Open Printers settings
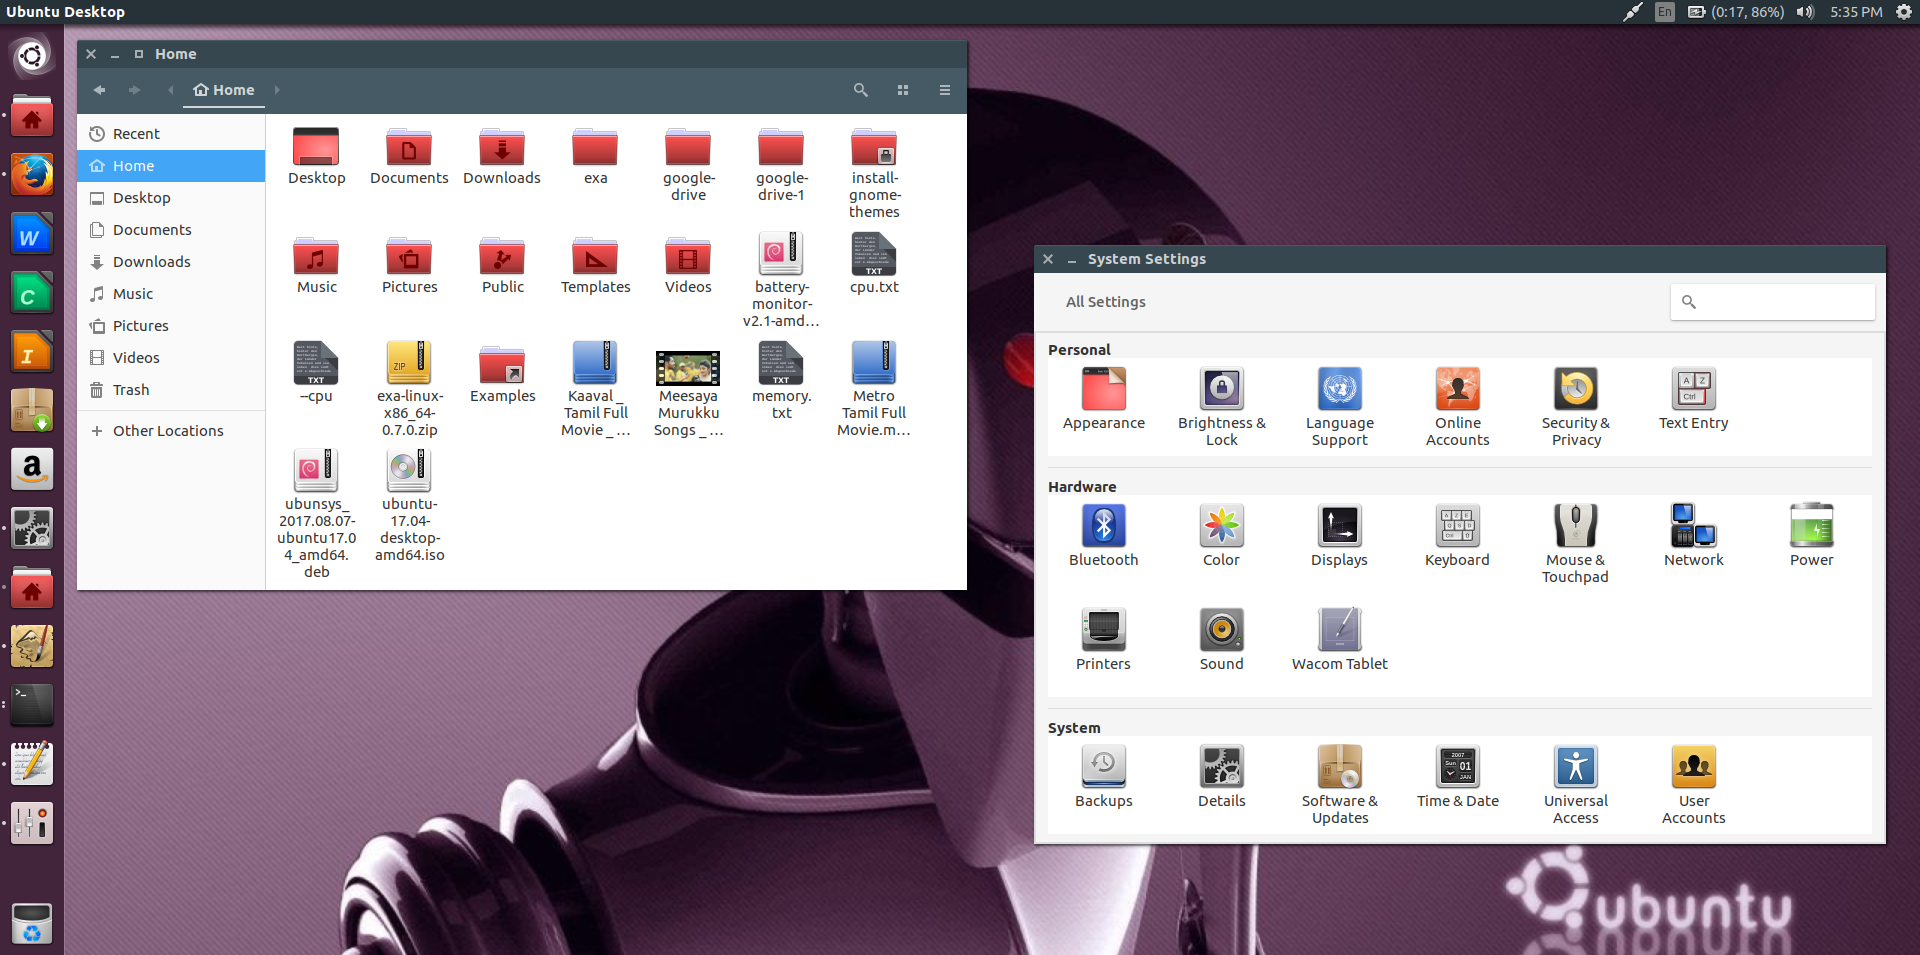Screen dimensions: 1920x955 pyautogui.click(x=1103, y=640)
